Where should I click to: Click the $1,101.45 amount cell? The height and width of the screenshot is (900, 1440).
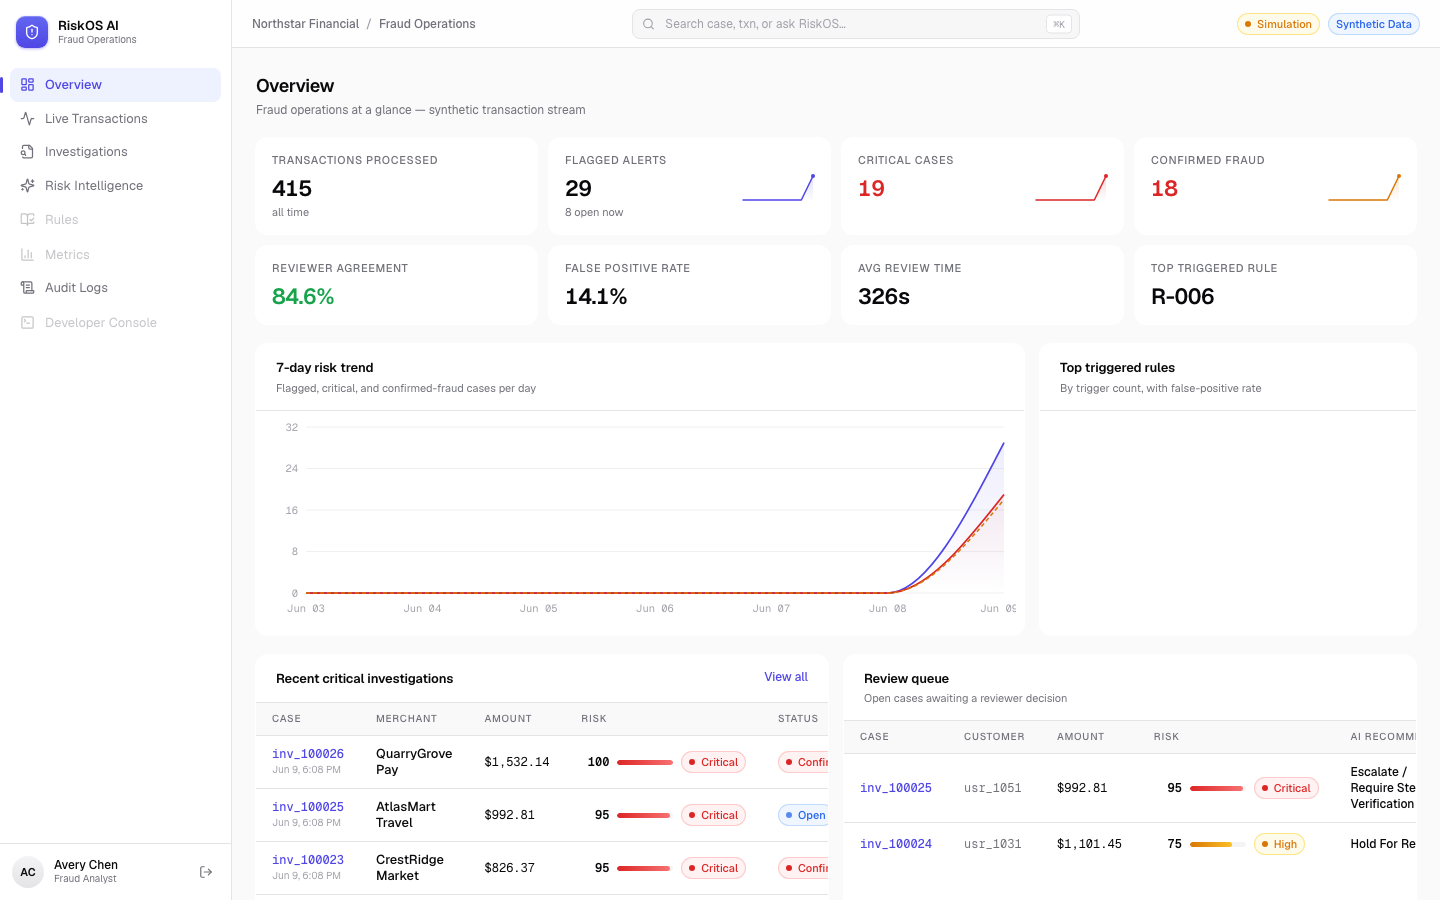1089,844
